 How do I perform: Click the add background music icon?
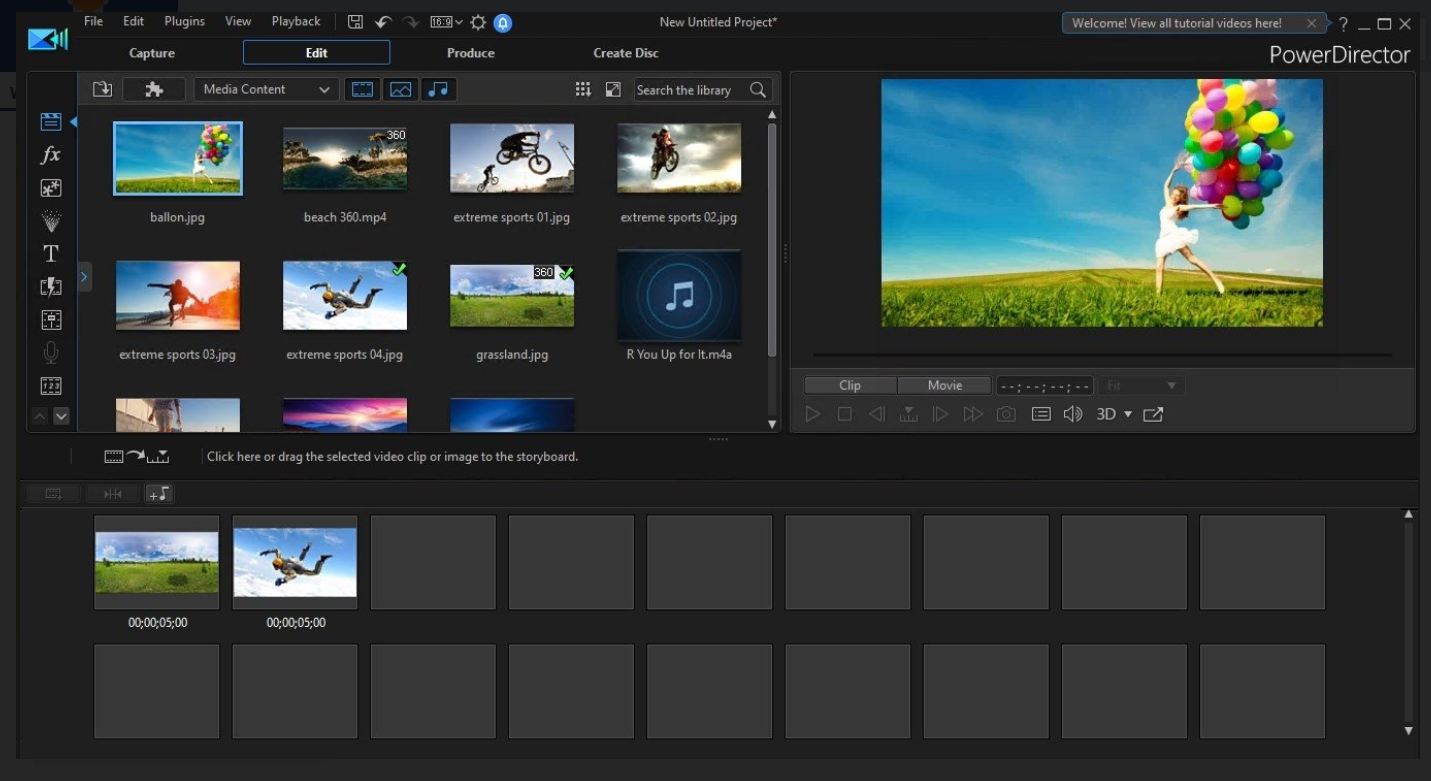click(x=159, y=493)
